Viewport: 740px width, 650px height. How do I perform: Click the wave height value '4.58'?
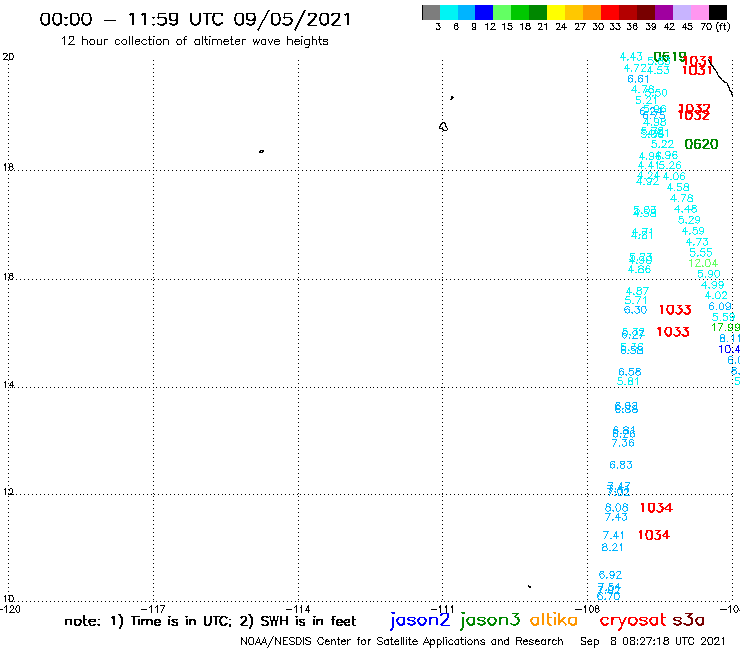(x=678, y=187)
